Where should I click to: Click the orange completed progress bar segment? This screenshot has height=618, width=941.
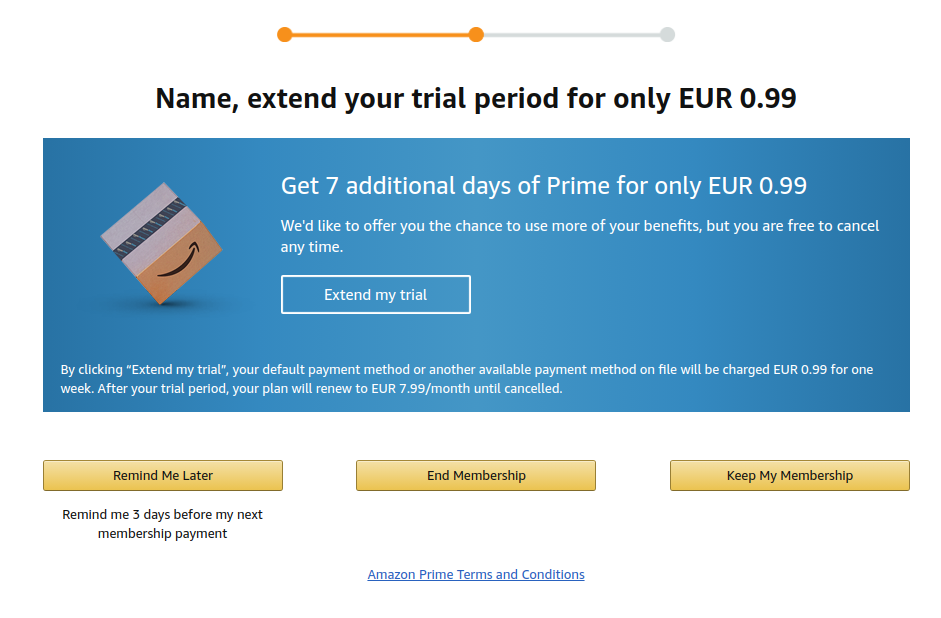point(380,35)
